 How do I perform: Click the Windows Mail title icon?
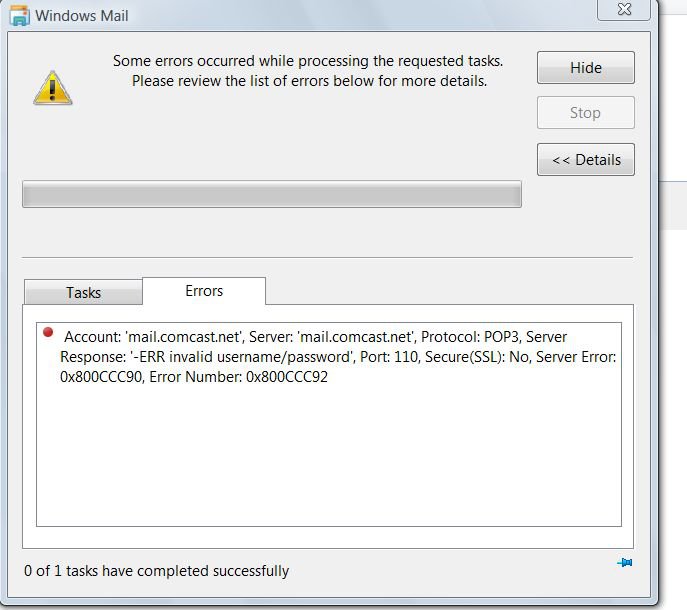(19, 16)
